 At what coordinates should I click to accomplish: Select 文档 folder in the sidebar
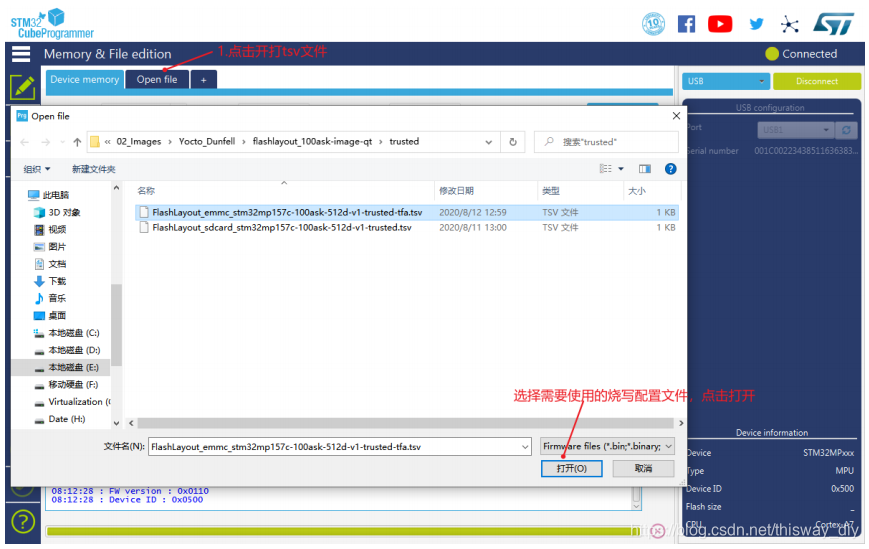[50, 264]
